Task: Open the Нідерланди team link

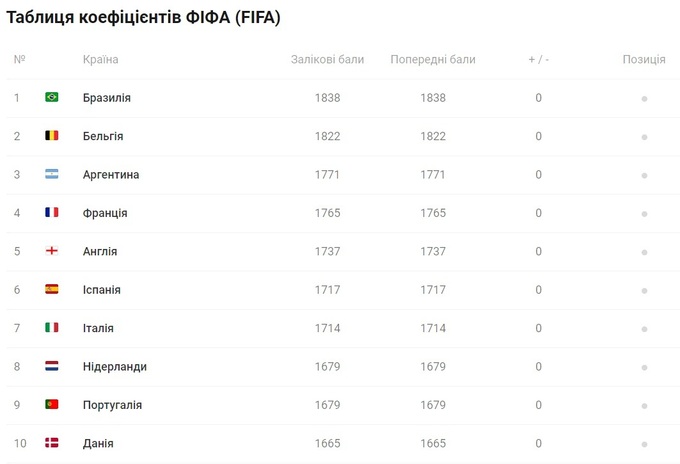Action: pos(115,367)
